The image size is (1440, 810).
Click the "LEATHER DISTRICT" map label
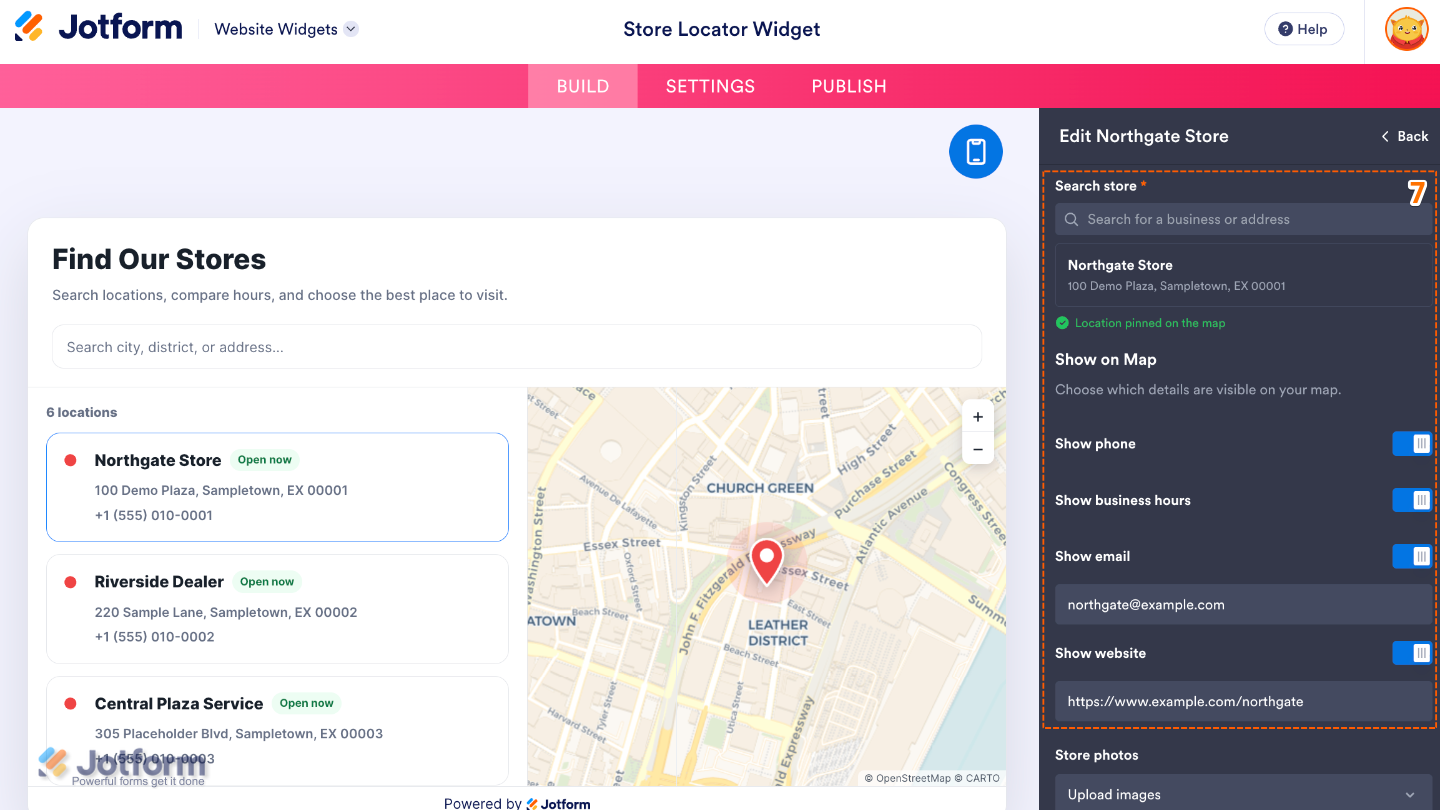click(778, 632)
